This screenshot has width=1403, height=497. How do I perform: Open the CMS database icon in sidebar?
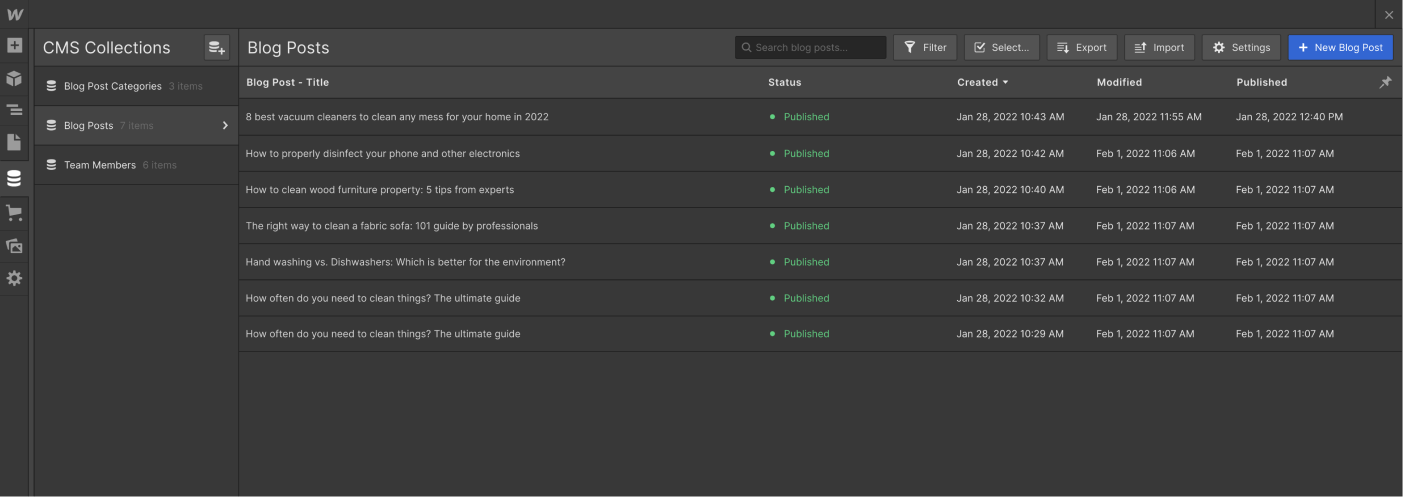pyautogui.click(x=14, y=179)
